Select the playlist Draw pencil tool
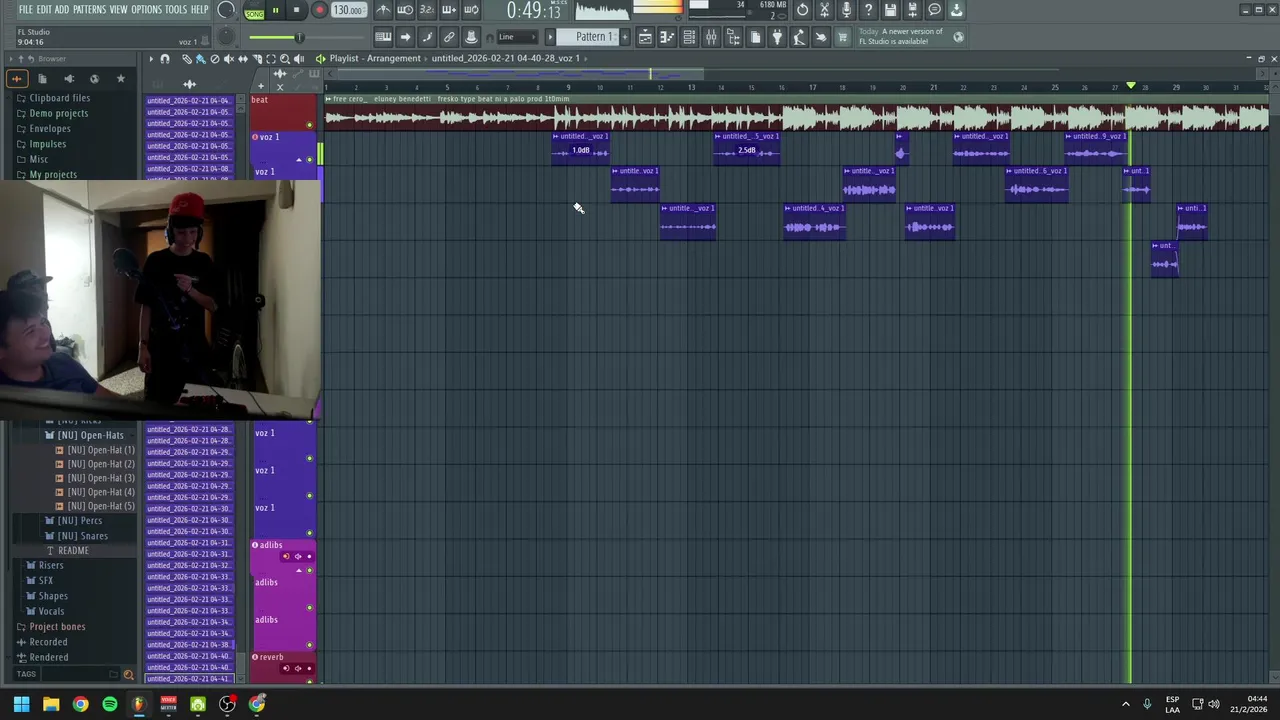 click(187, 59)
